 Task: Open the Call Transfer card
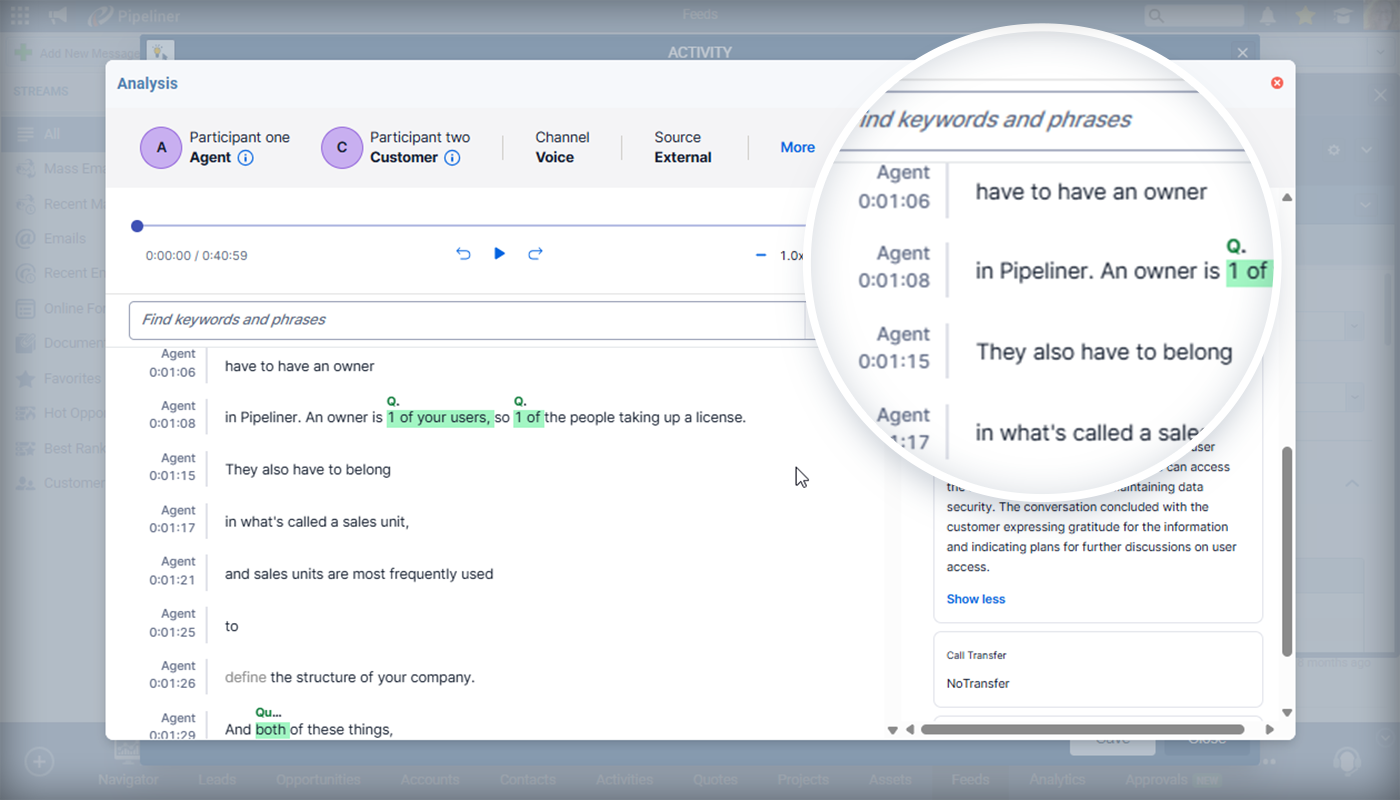[x=1097, y=670]
